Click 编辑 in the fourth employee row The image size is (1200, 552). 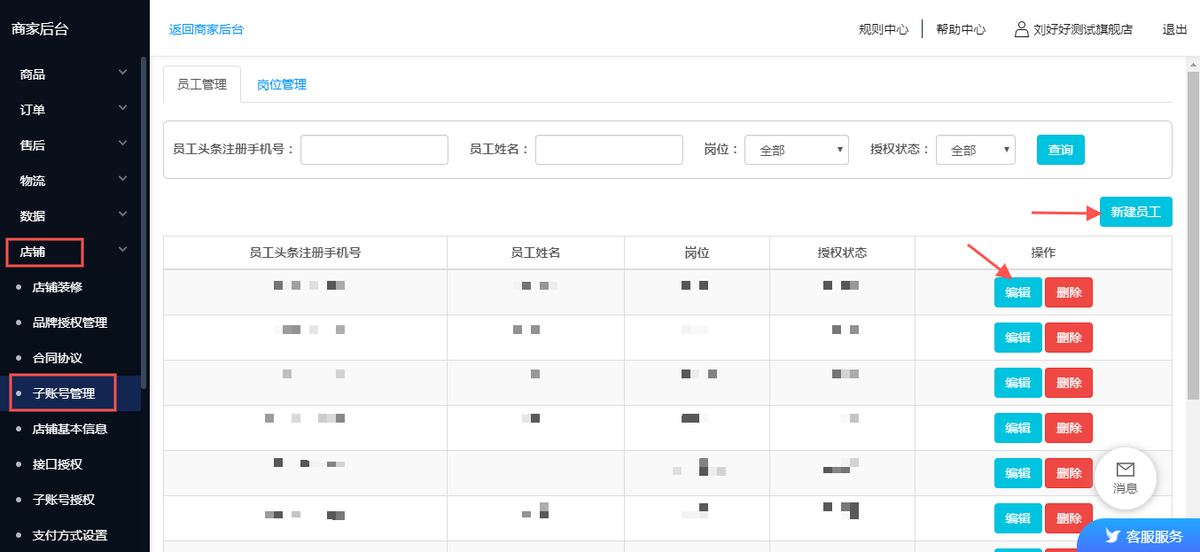[x=1018, y=428]
